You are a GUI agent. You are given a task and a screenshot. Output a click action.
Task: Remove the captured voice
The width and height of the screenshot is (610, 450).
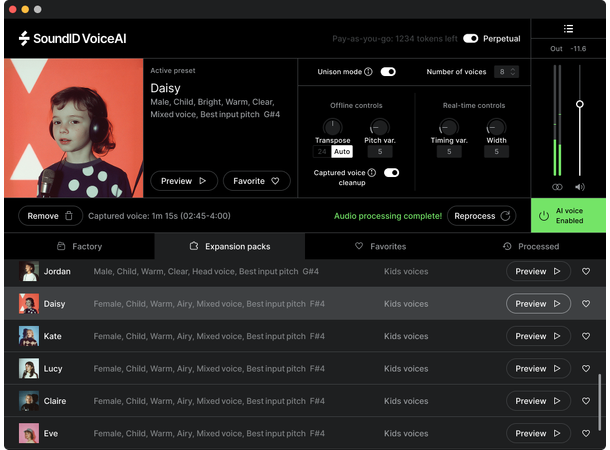pyautogui.click(x=50, y=216)
